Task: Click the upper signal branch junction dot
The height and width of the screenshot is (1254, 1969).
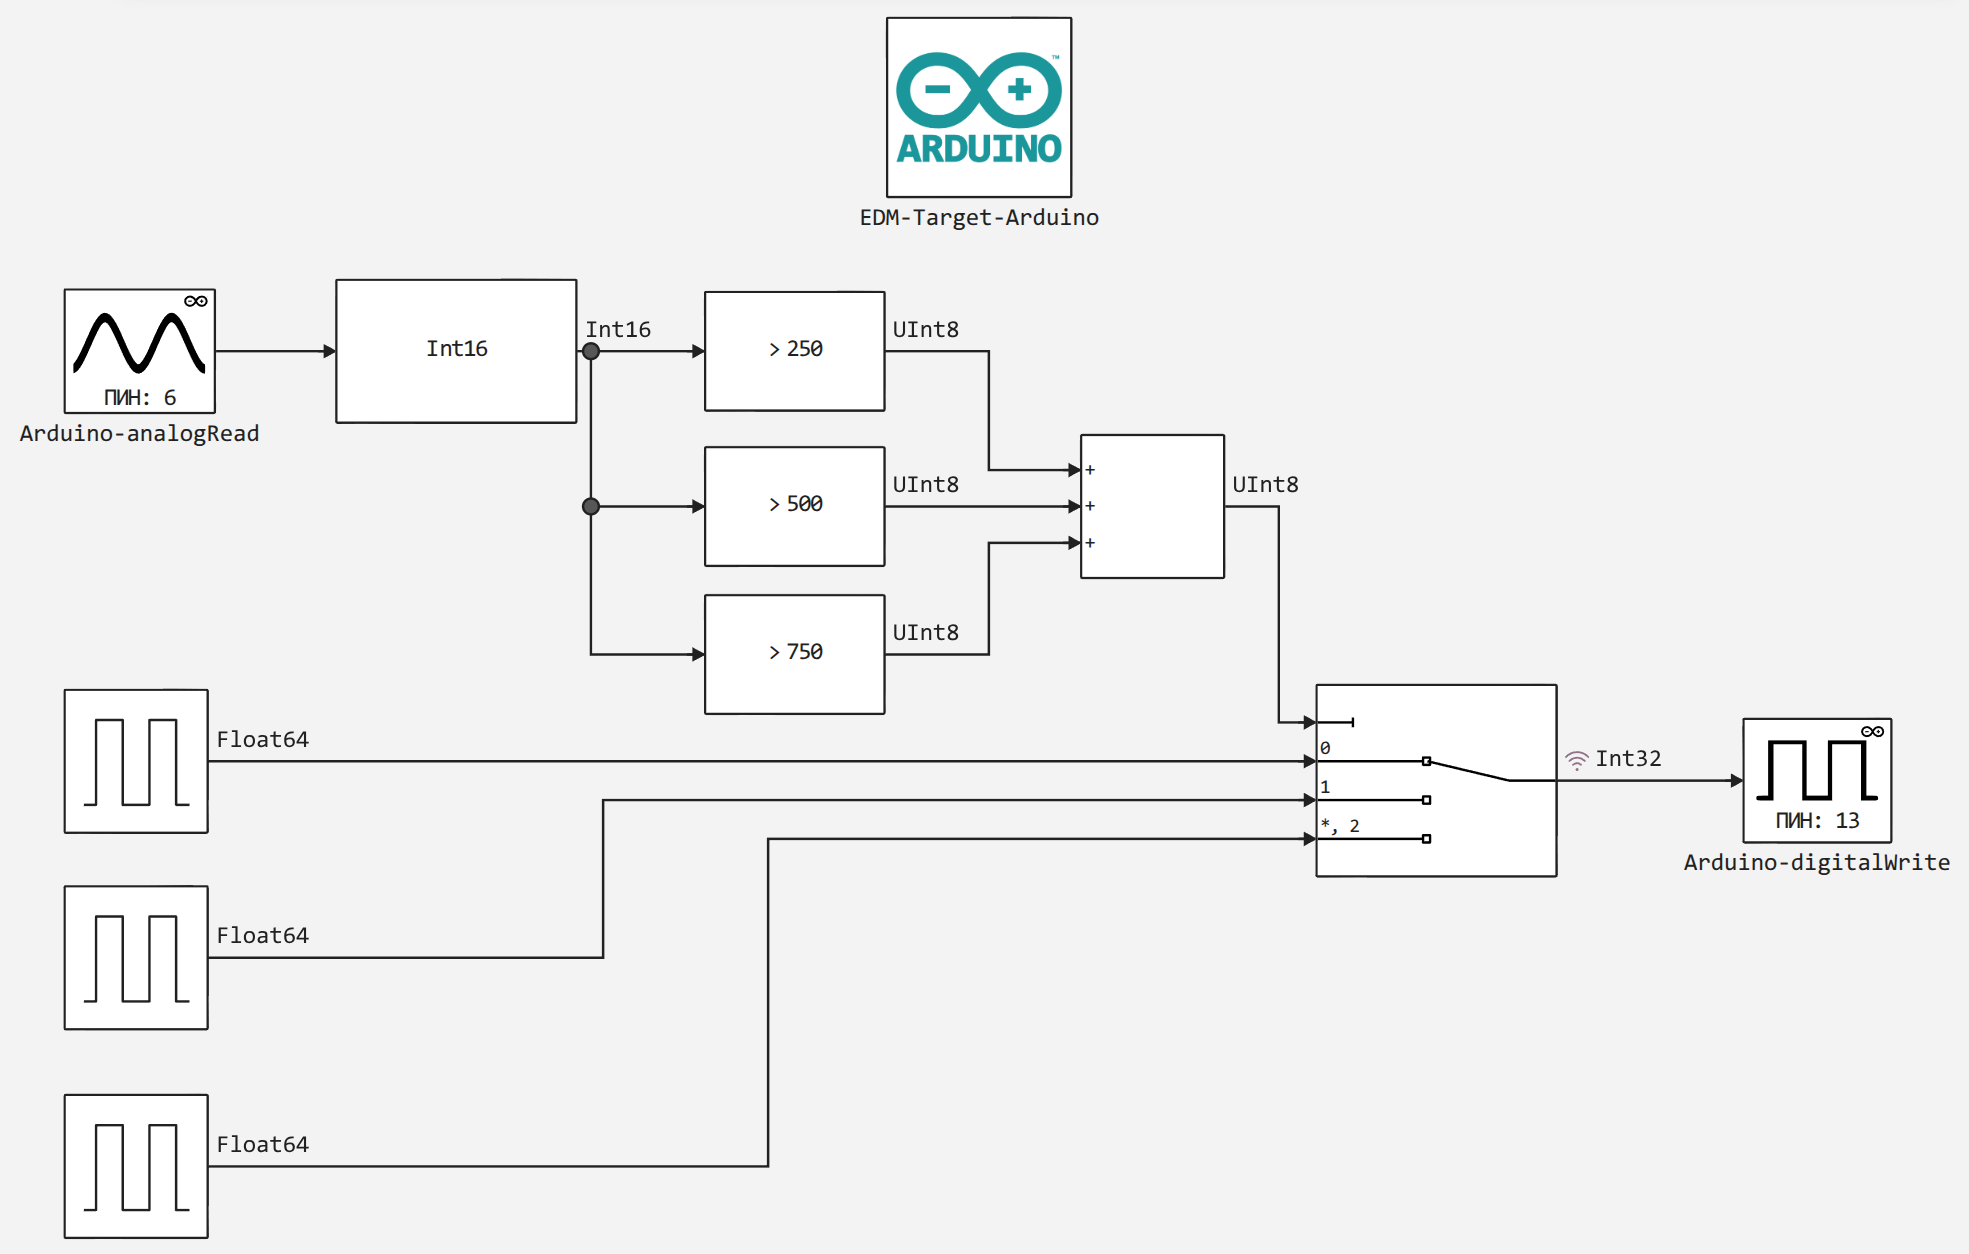Action: (591, 351)
